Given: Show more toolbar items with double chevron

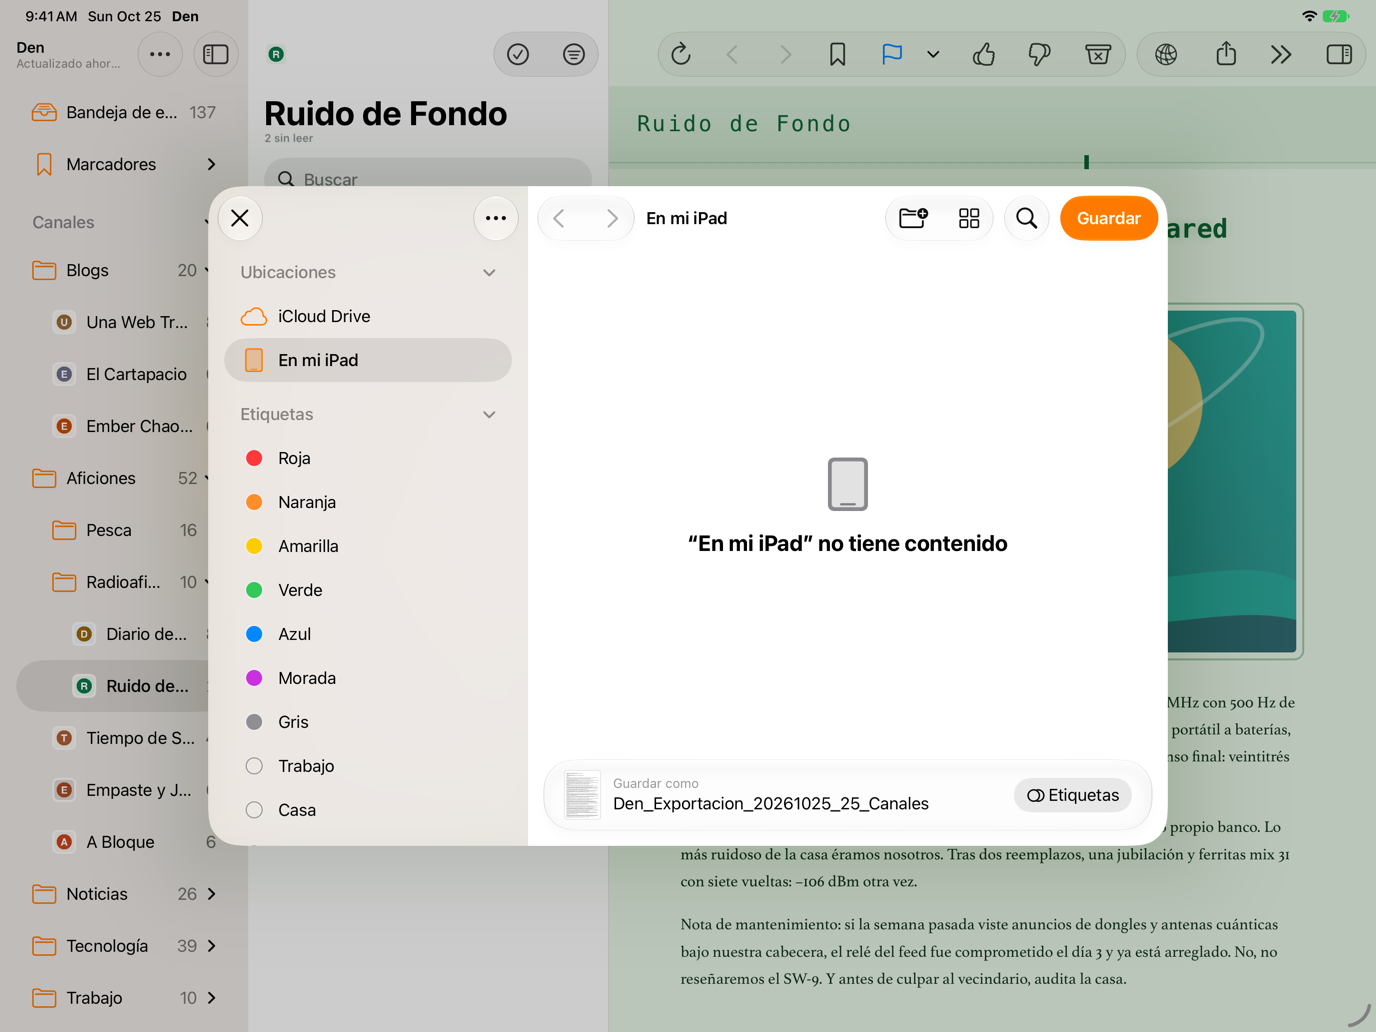Looking at the screenshot, I should coord(1281,54).
